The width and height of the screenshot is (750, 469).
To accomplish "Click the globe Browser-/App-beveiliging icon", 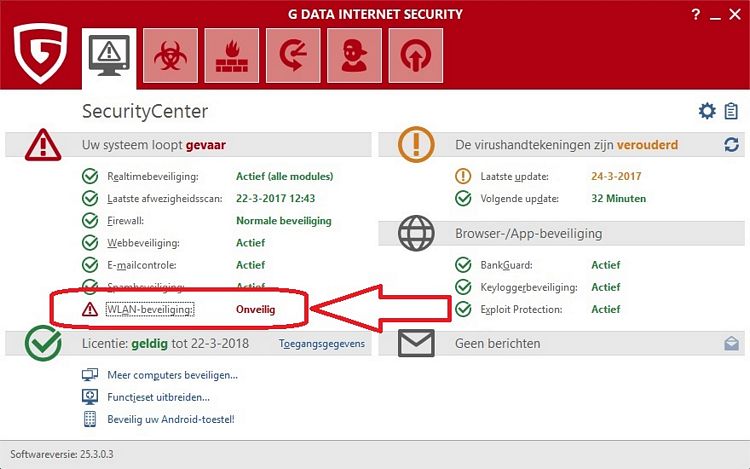I will (x=416, y=233).
